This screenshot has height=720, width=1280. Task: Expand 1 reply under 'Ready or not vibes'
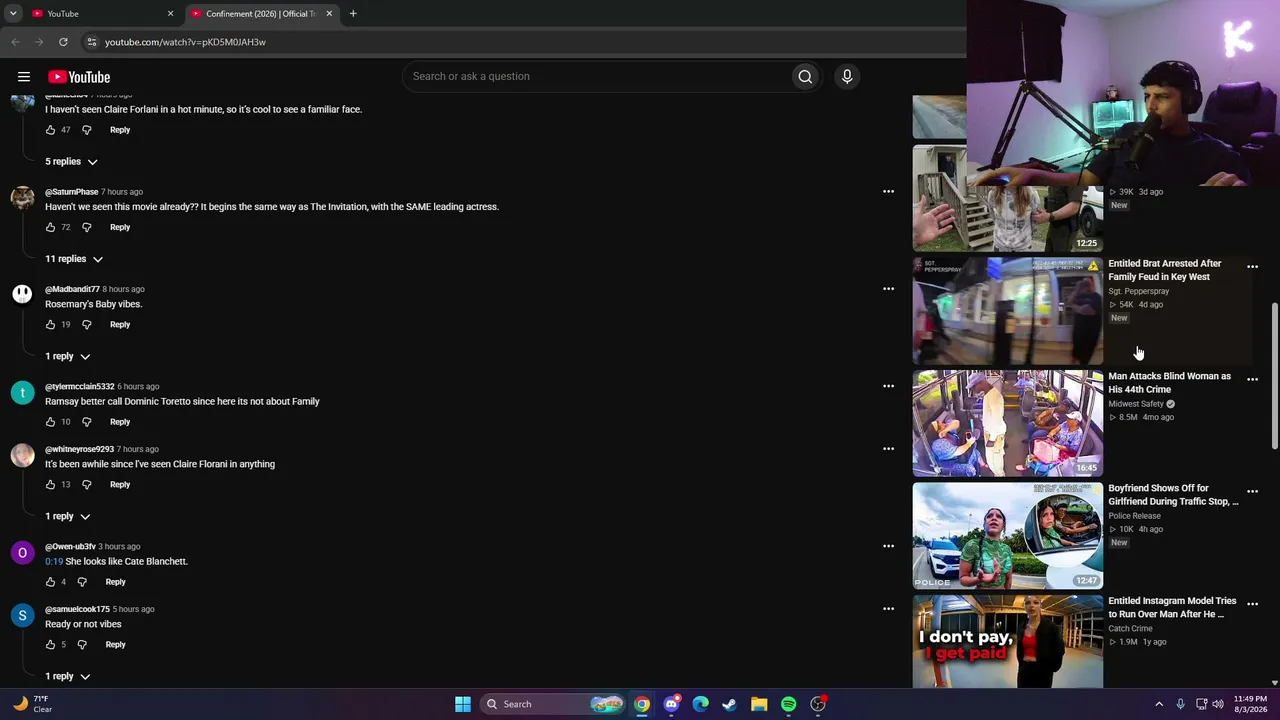pos(67,676)
